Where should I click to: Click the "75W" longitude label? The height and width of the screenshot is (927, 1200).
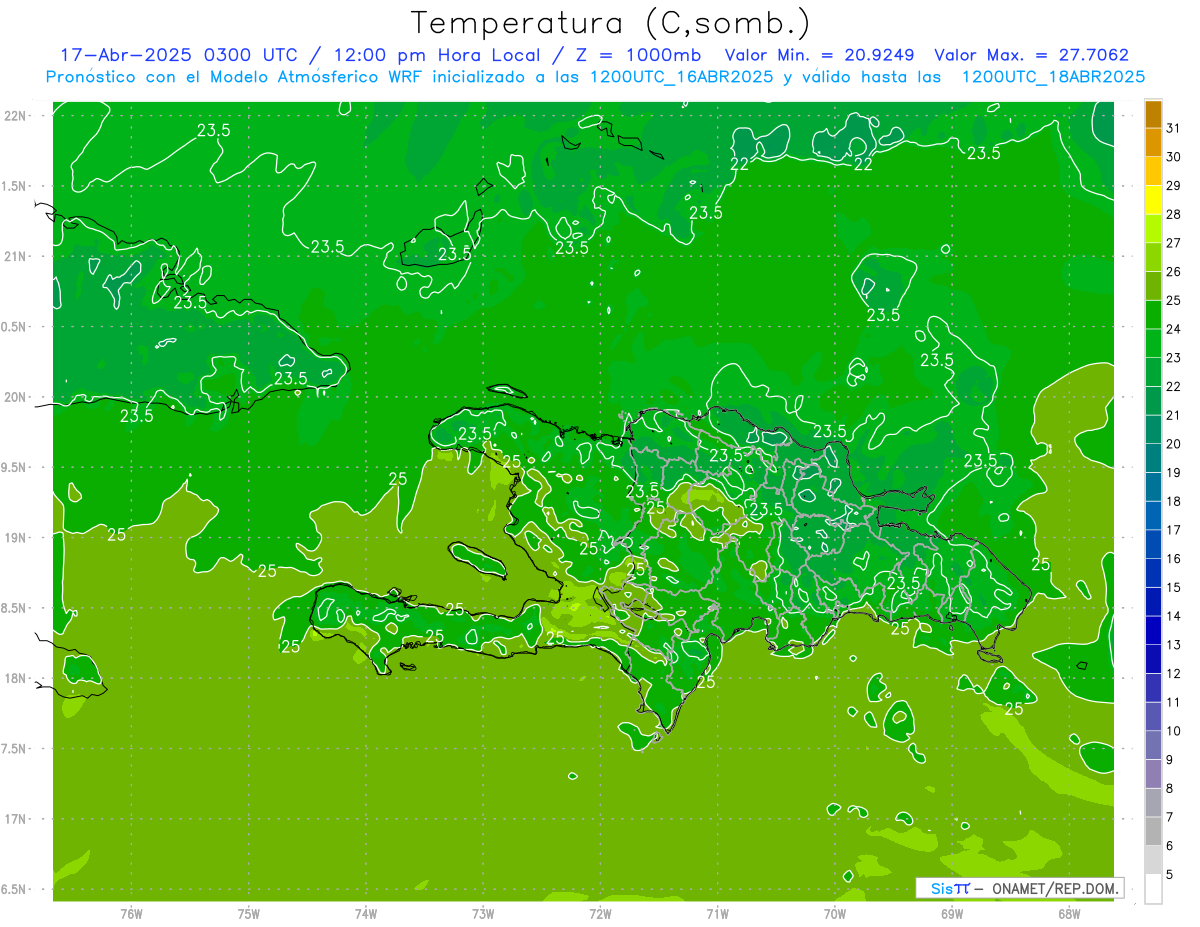(x=249, y=913)
